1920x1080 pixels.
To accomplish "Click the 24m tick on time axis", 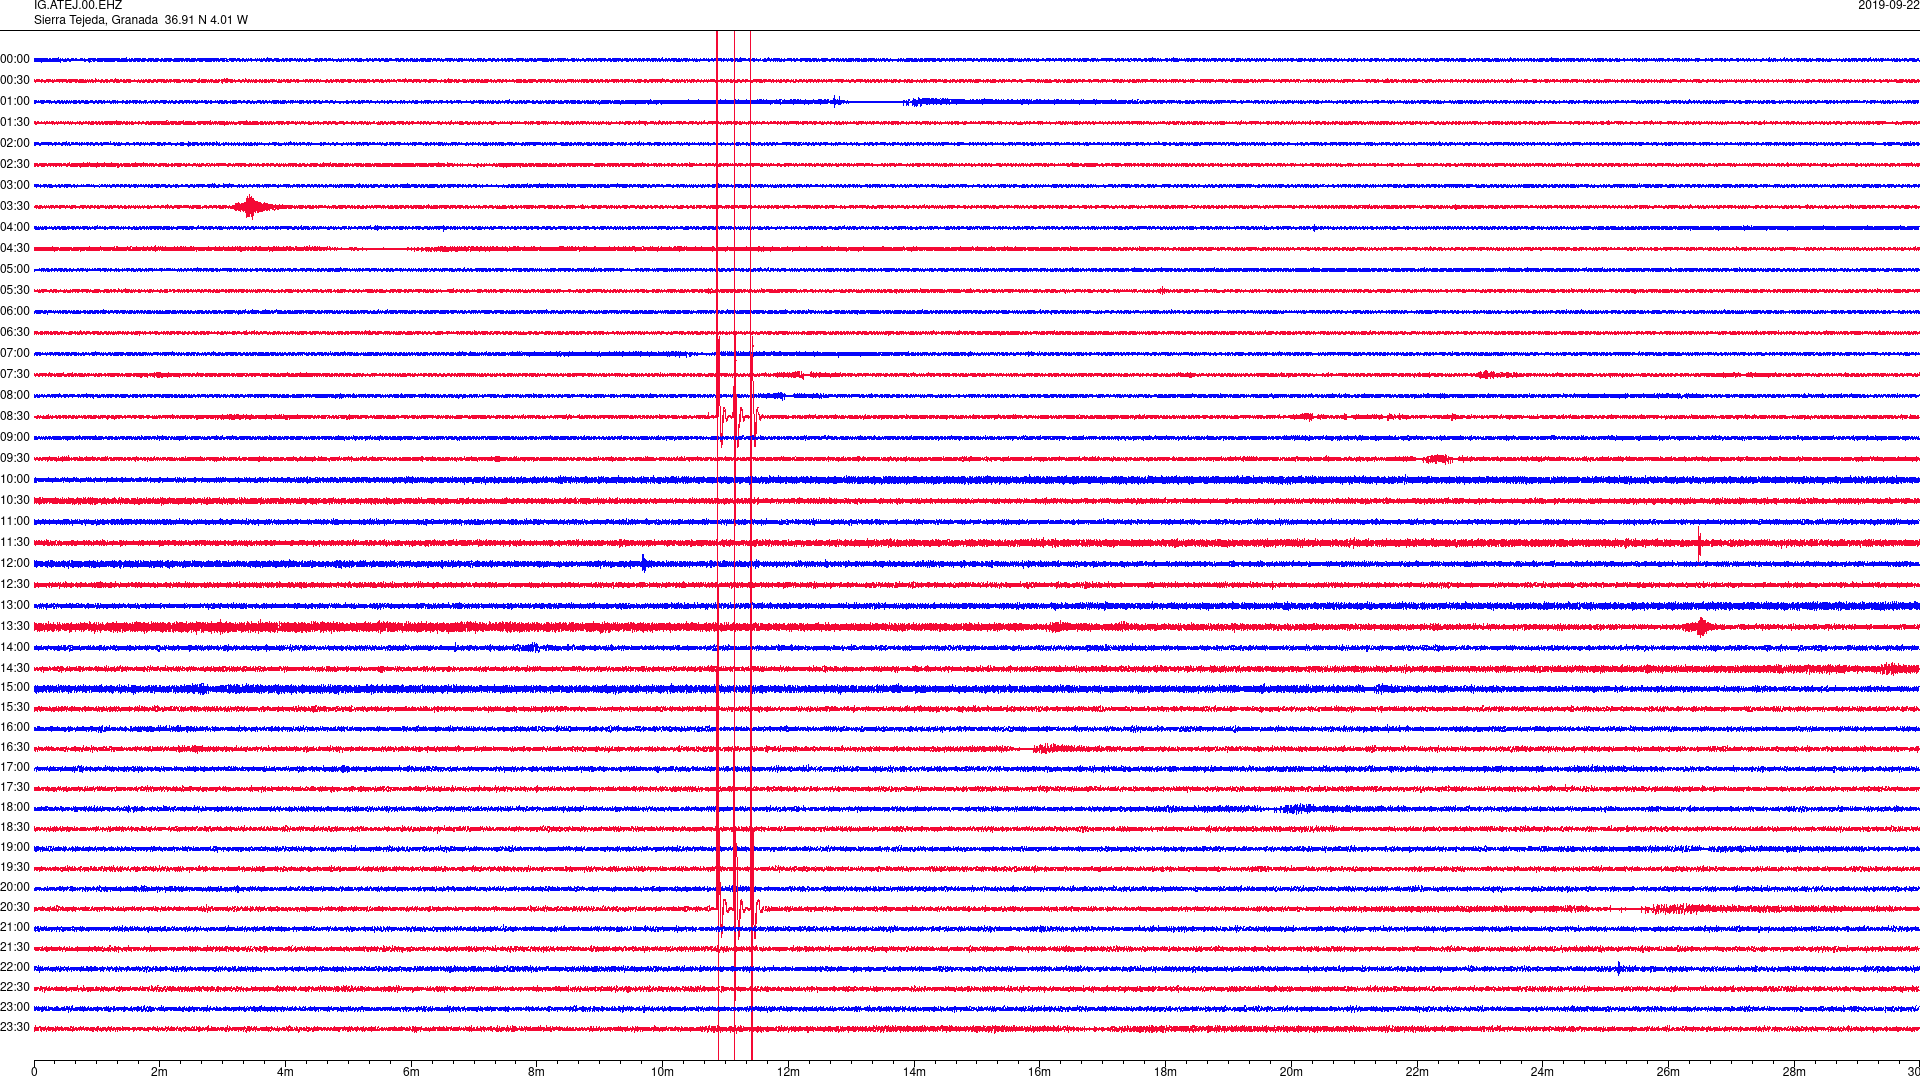I will tap(1542, 1072).
